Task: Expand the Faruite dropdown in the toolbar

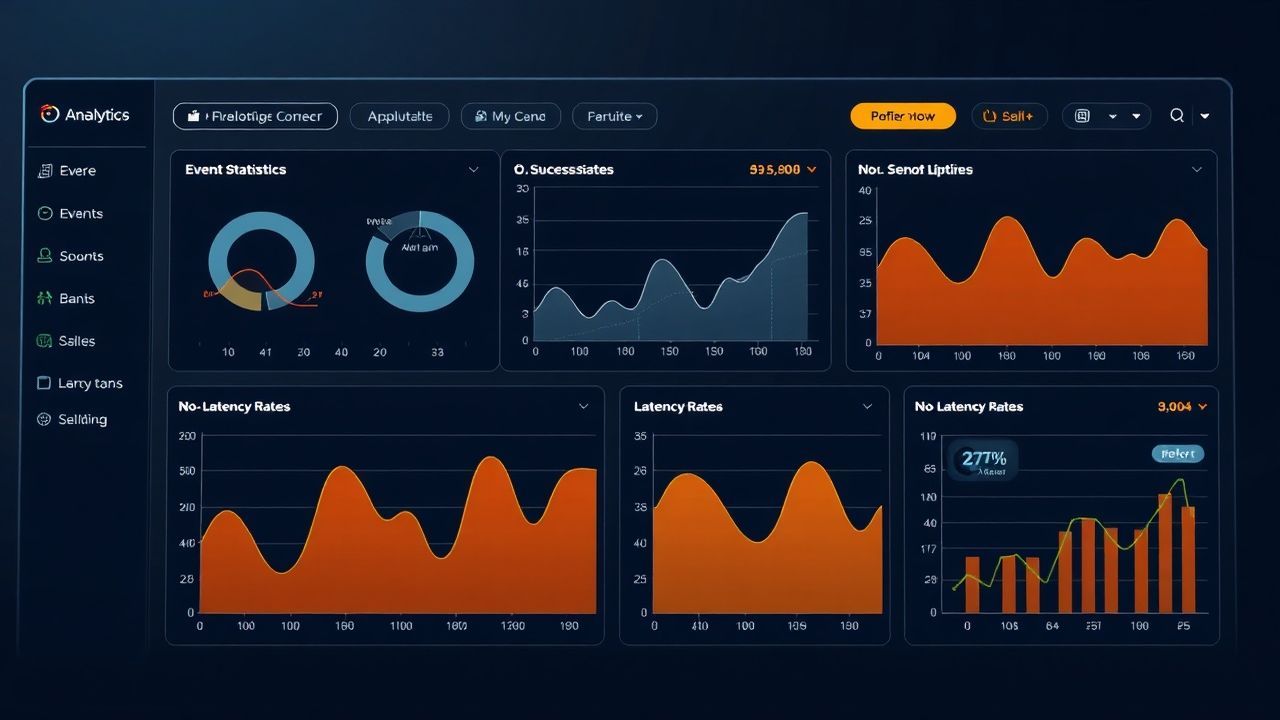Action: pos(614,116)
